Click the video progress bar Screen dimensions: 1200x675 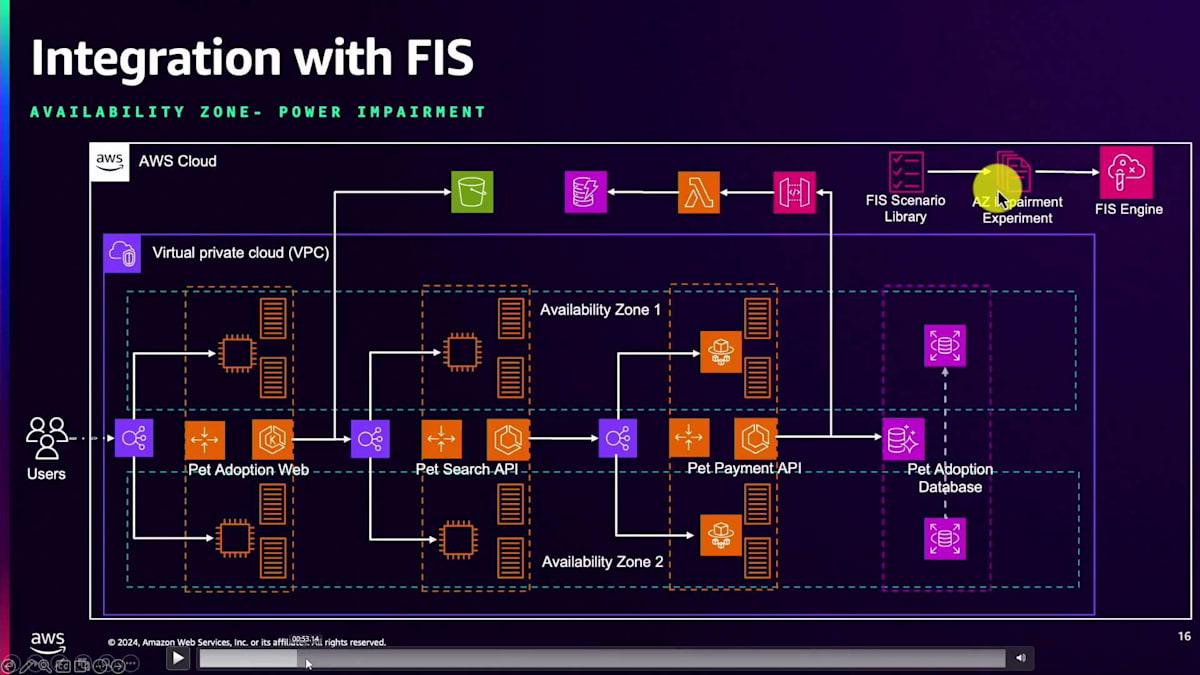coord(602,658)
